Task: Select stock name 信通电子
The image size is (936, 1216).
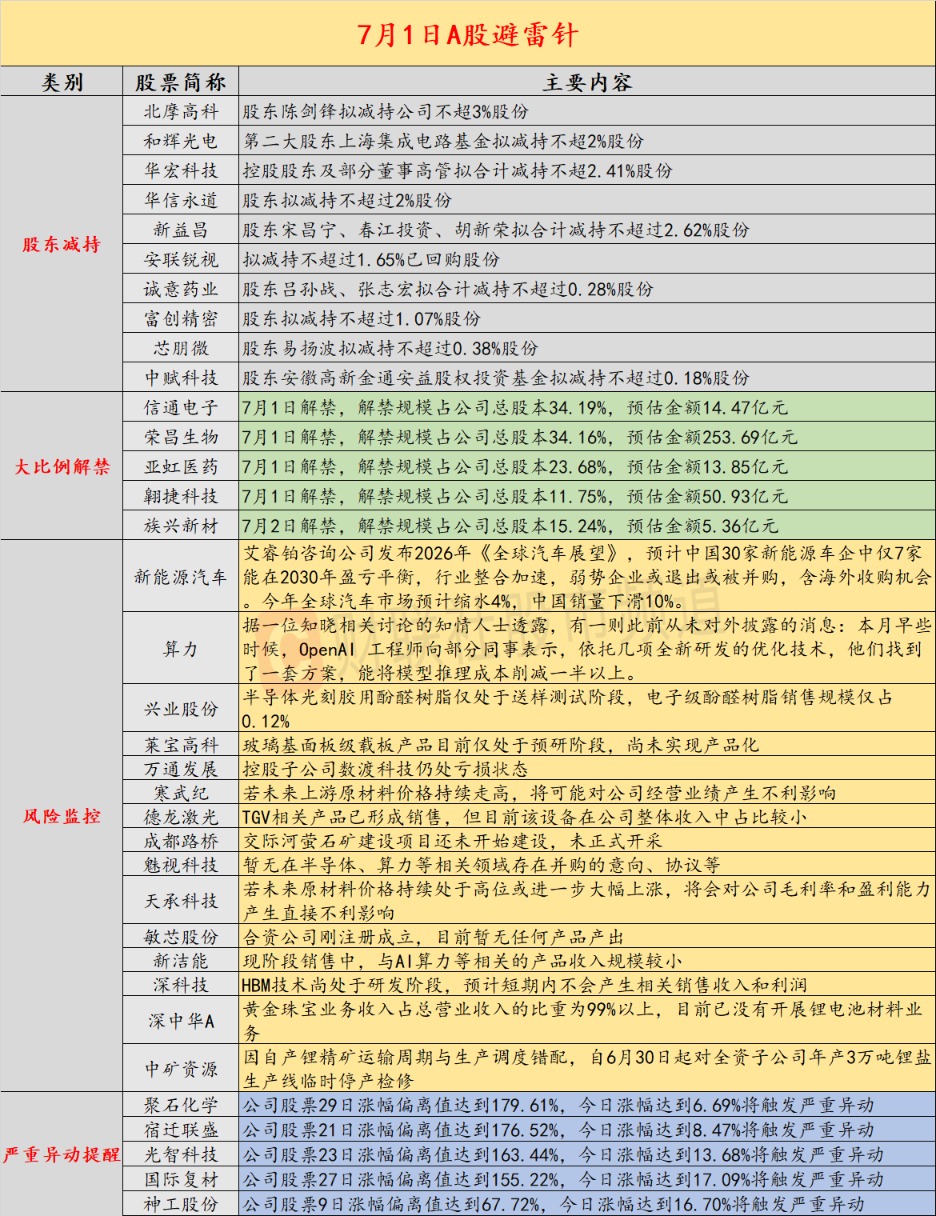Action: (x=181, y=407)
